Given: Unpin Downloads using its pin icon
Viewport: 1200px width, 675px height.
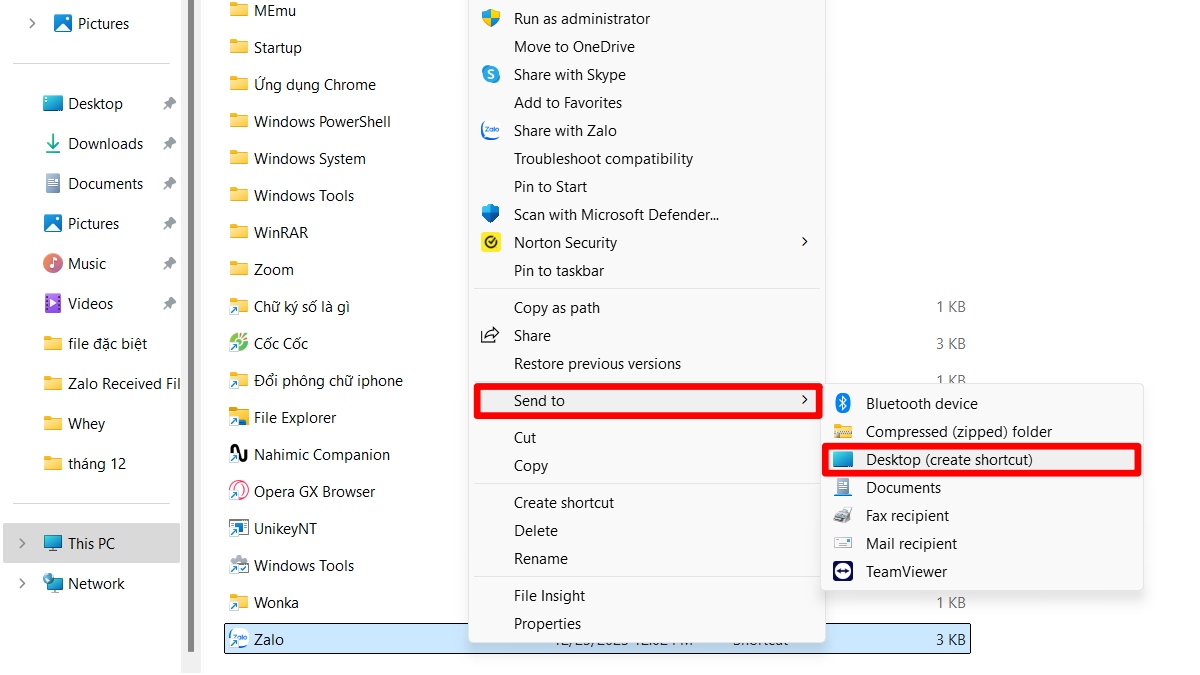Looking at the screenshot, I should click(x=169, y=143).
